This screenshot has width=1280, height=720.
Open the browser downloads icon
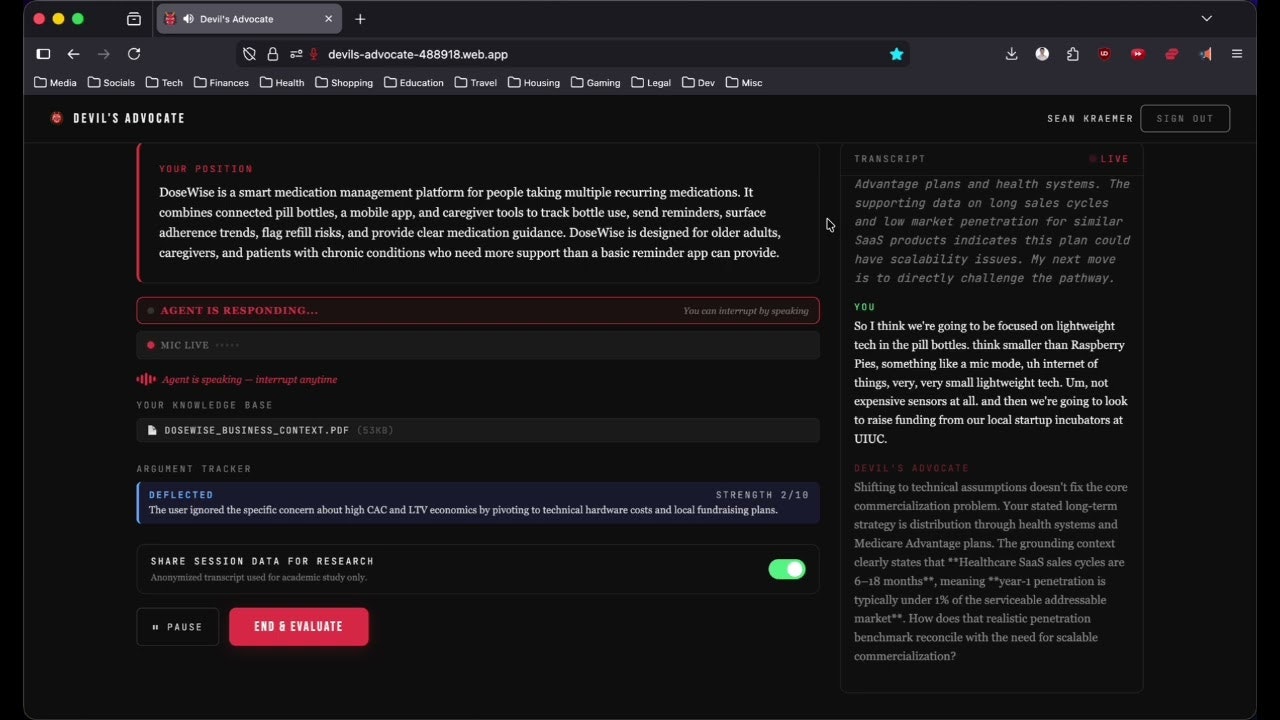(x=1011, y=54)
